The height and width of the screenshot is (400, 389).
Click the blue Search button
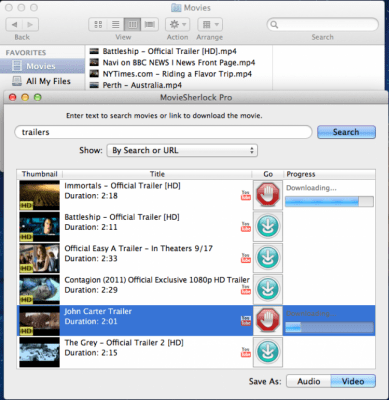pyautogui.click(x=346, y=132)
